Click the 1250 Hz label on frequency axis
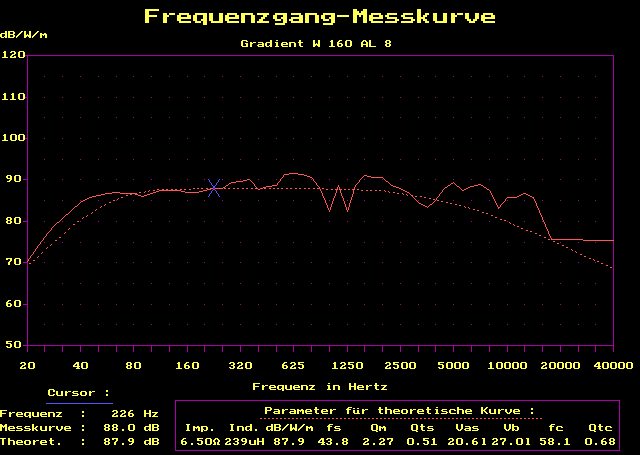Screen dimensions: 640x455 347,365
